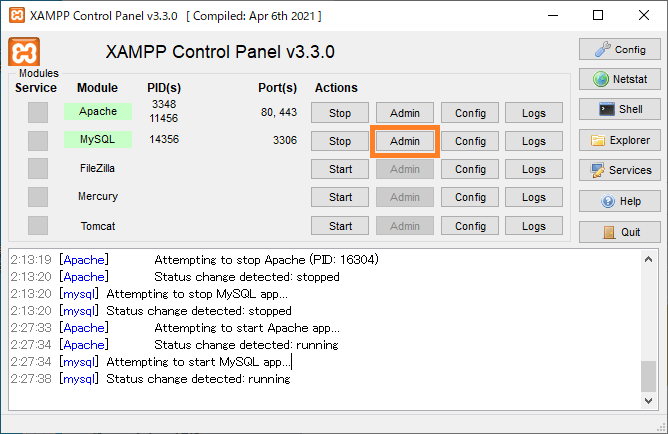View the MySQL Logs
Image resolution: width=668 pixels, height=434 pixels.
534,141
